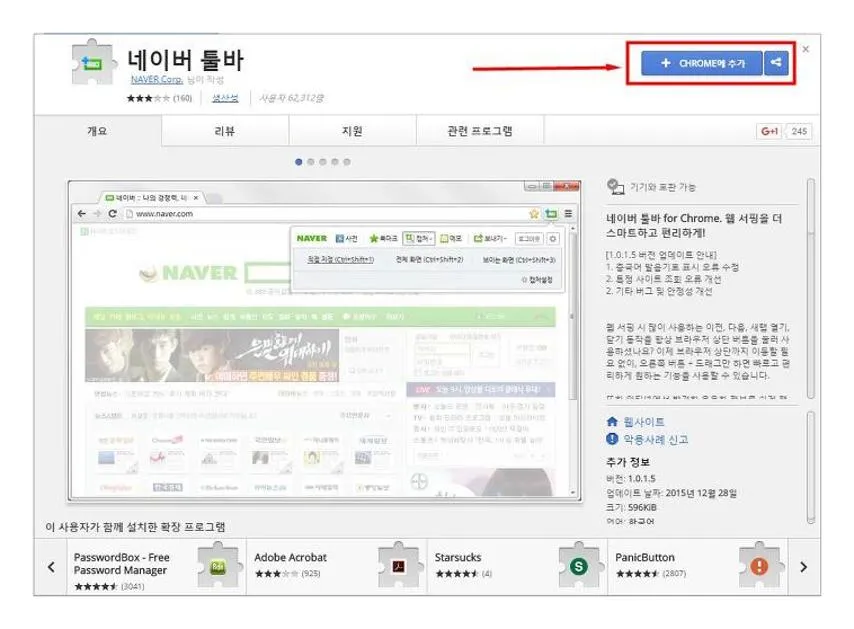
Task: Click the 245 plus-one count
Action: [799, 131]
